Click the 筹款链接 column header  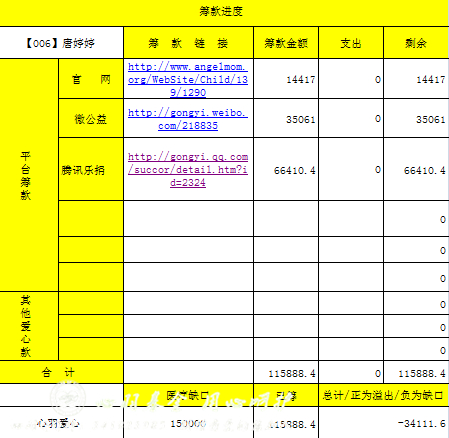(x=188, y=43)
